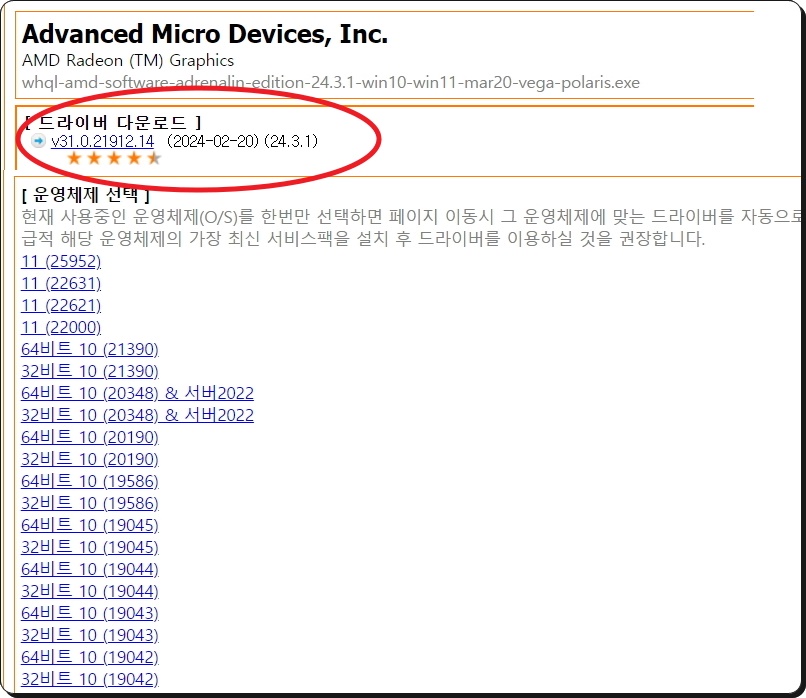Screen dimensions: 806x698
Task: Open the 32비트 10 (19044) link
Action: point(90,592)
